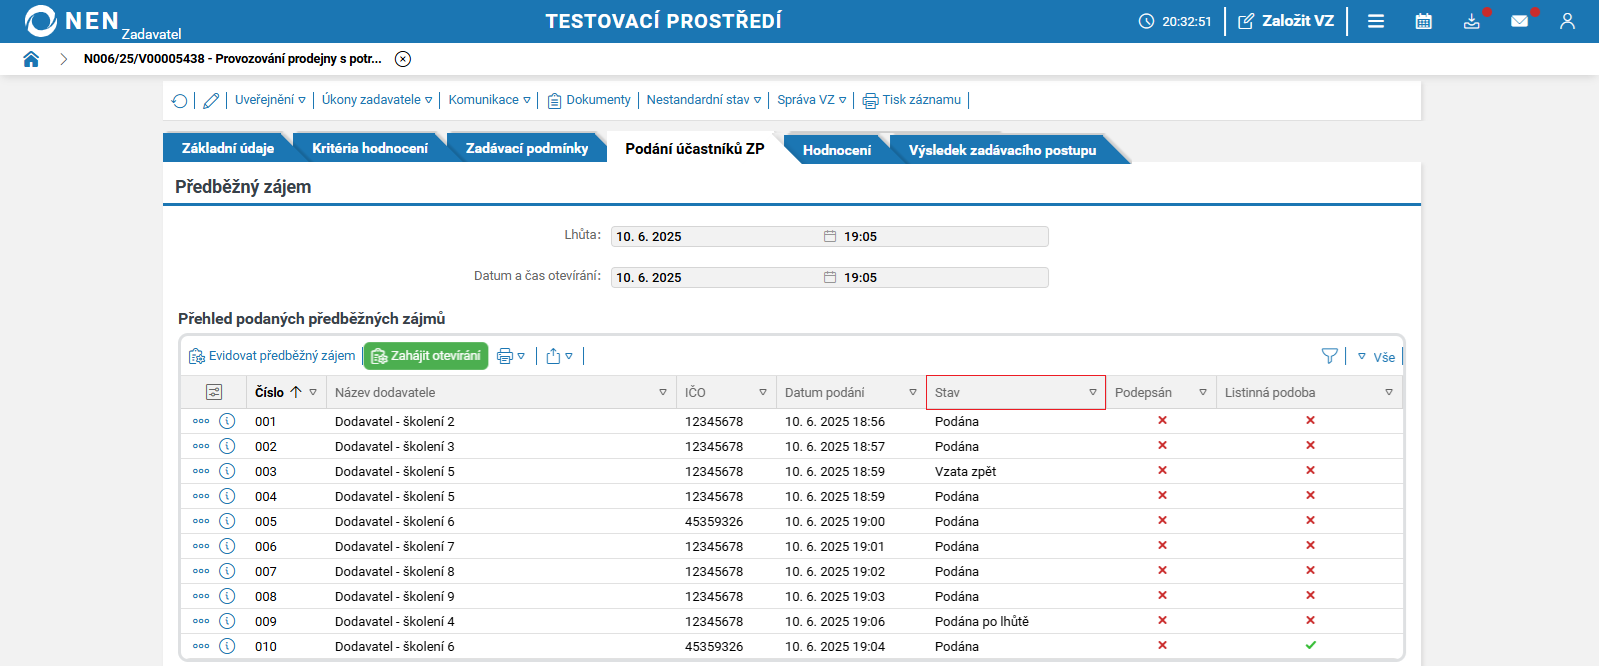Show info for row 003

pyautogui.click(x=227, y=471)
